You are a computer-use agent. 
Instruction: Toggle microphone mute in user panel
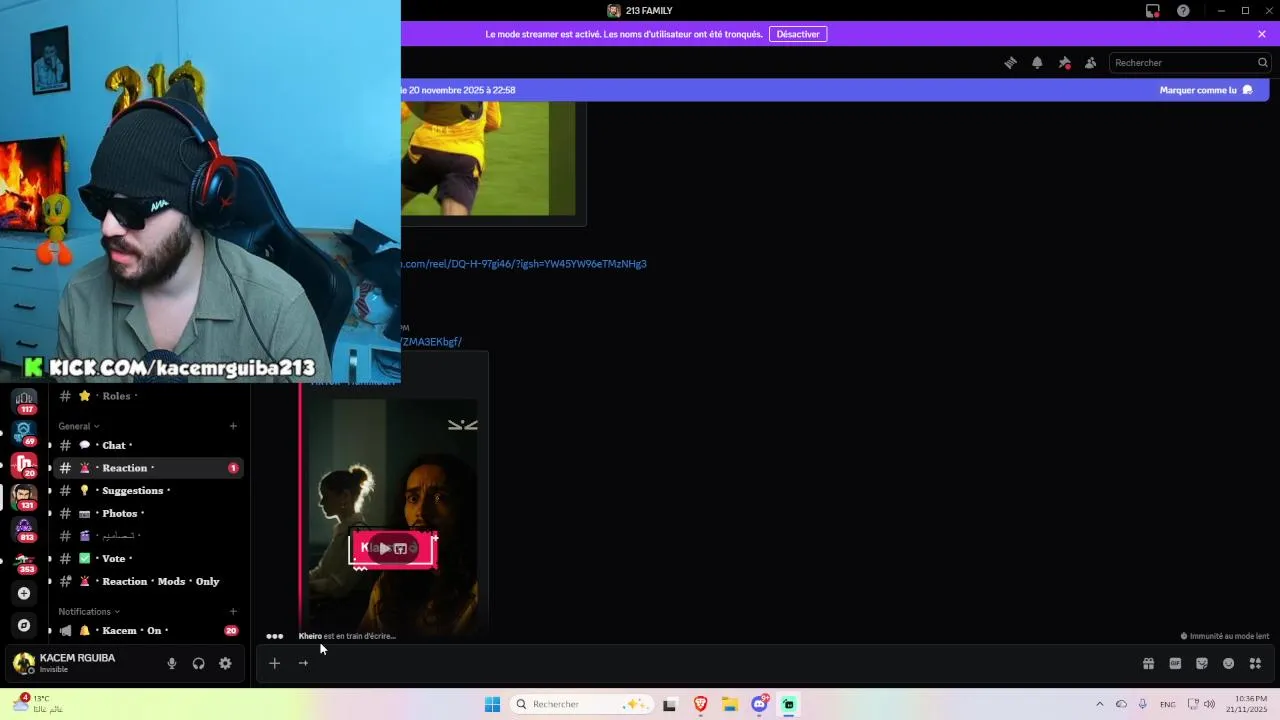tap(172, 663)
